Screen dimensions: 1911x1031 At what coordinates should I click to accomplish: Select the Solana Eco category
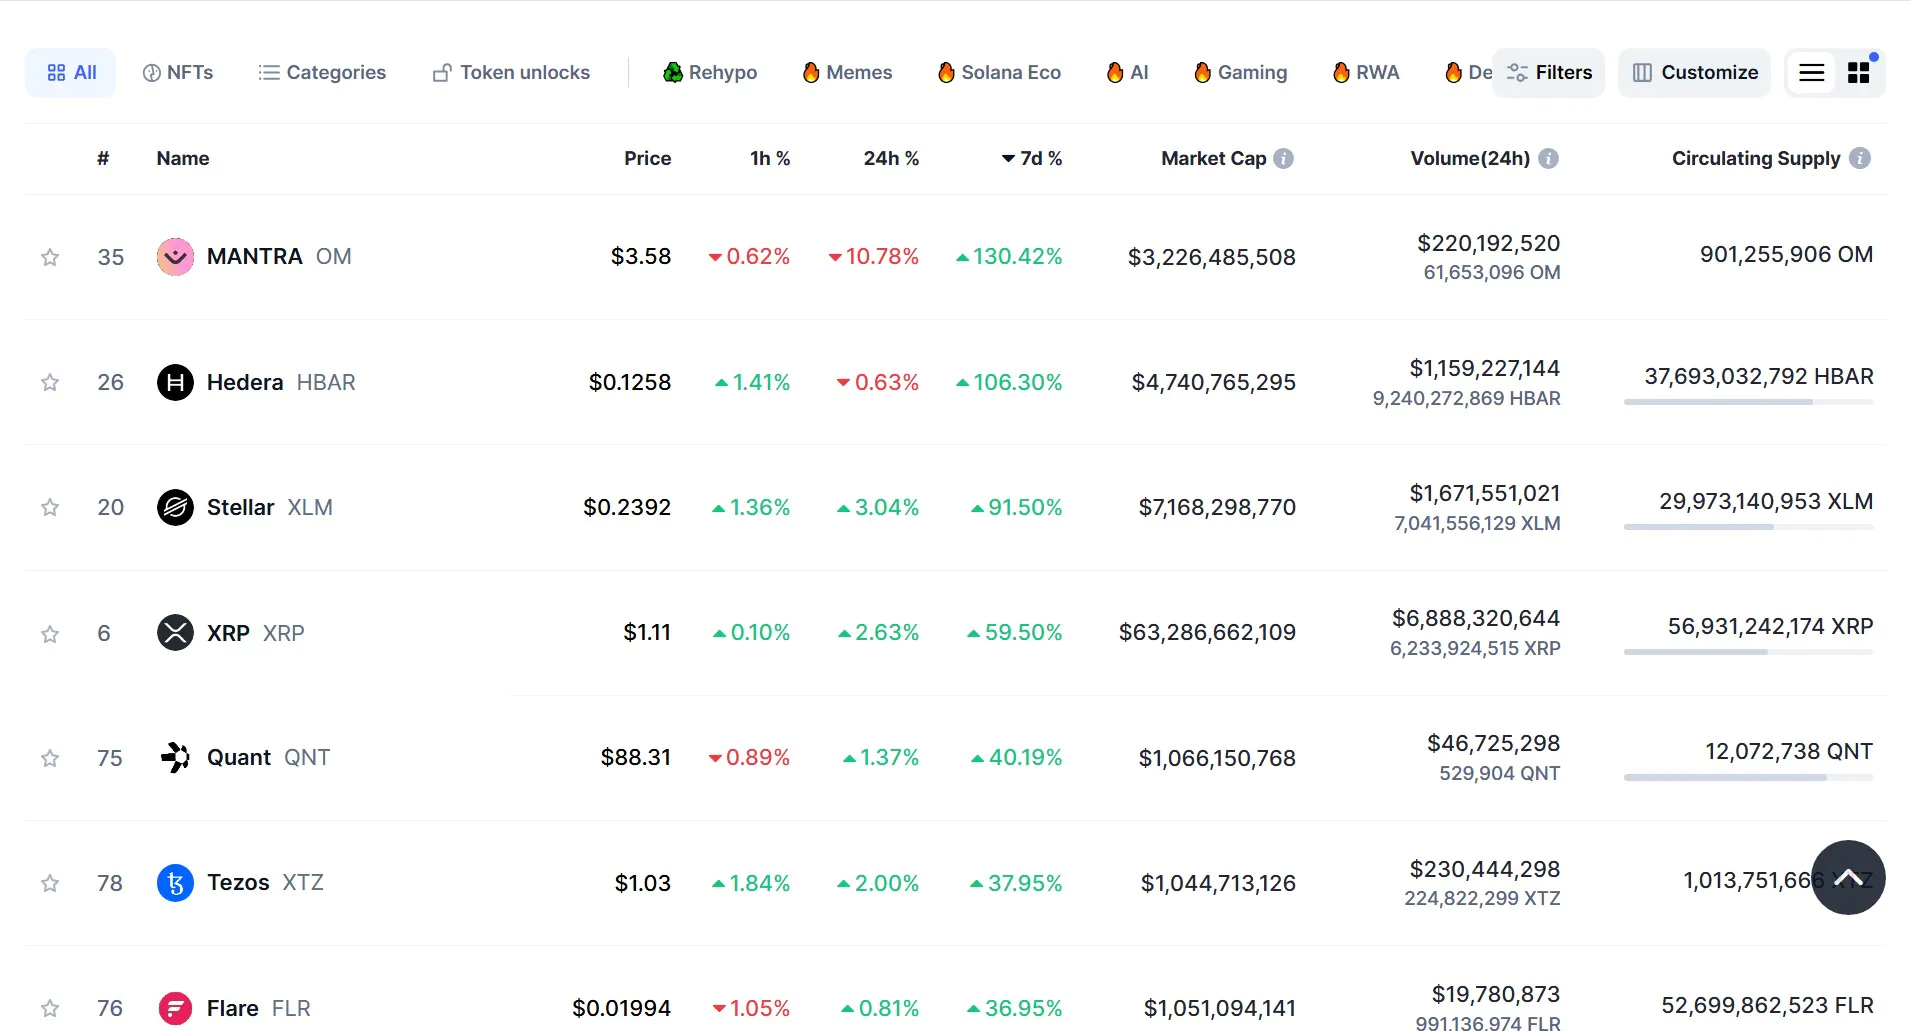coord(999,73)
